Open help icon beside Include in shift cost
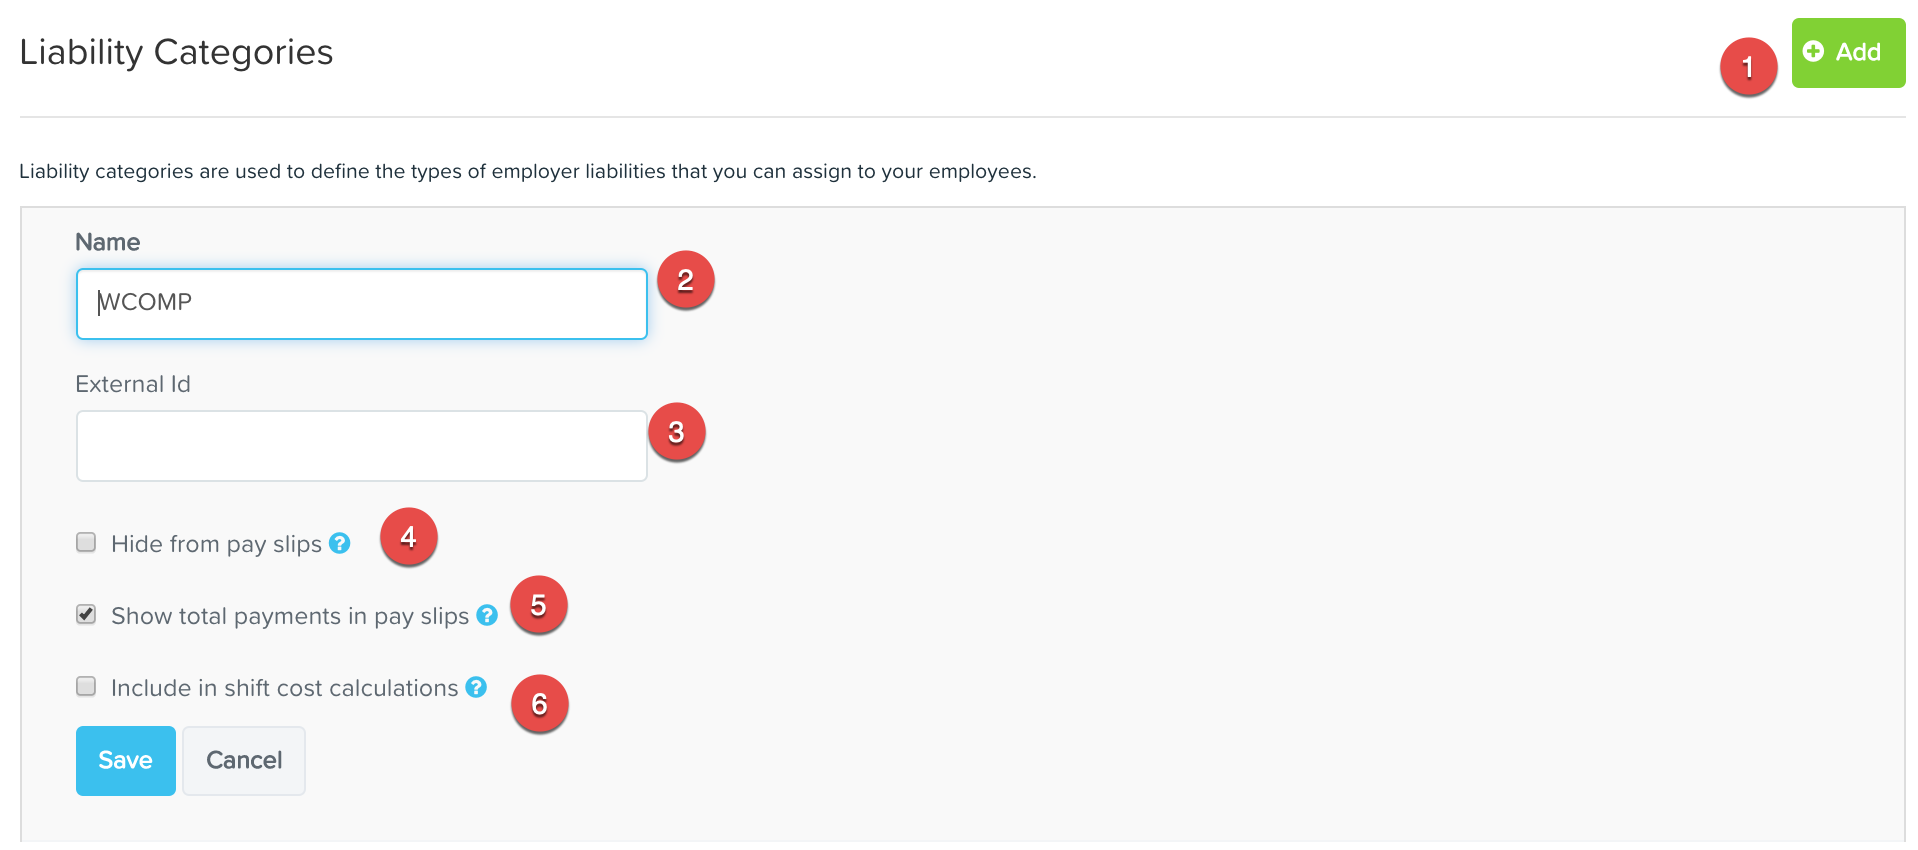The image size is (1918, 850). pyautogui.click(x=476, y=687)
